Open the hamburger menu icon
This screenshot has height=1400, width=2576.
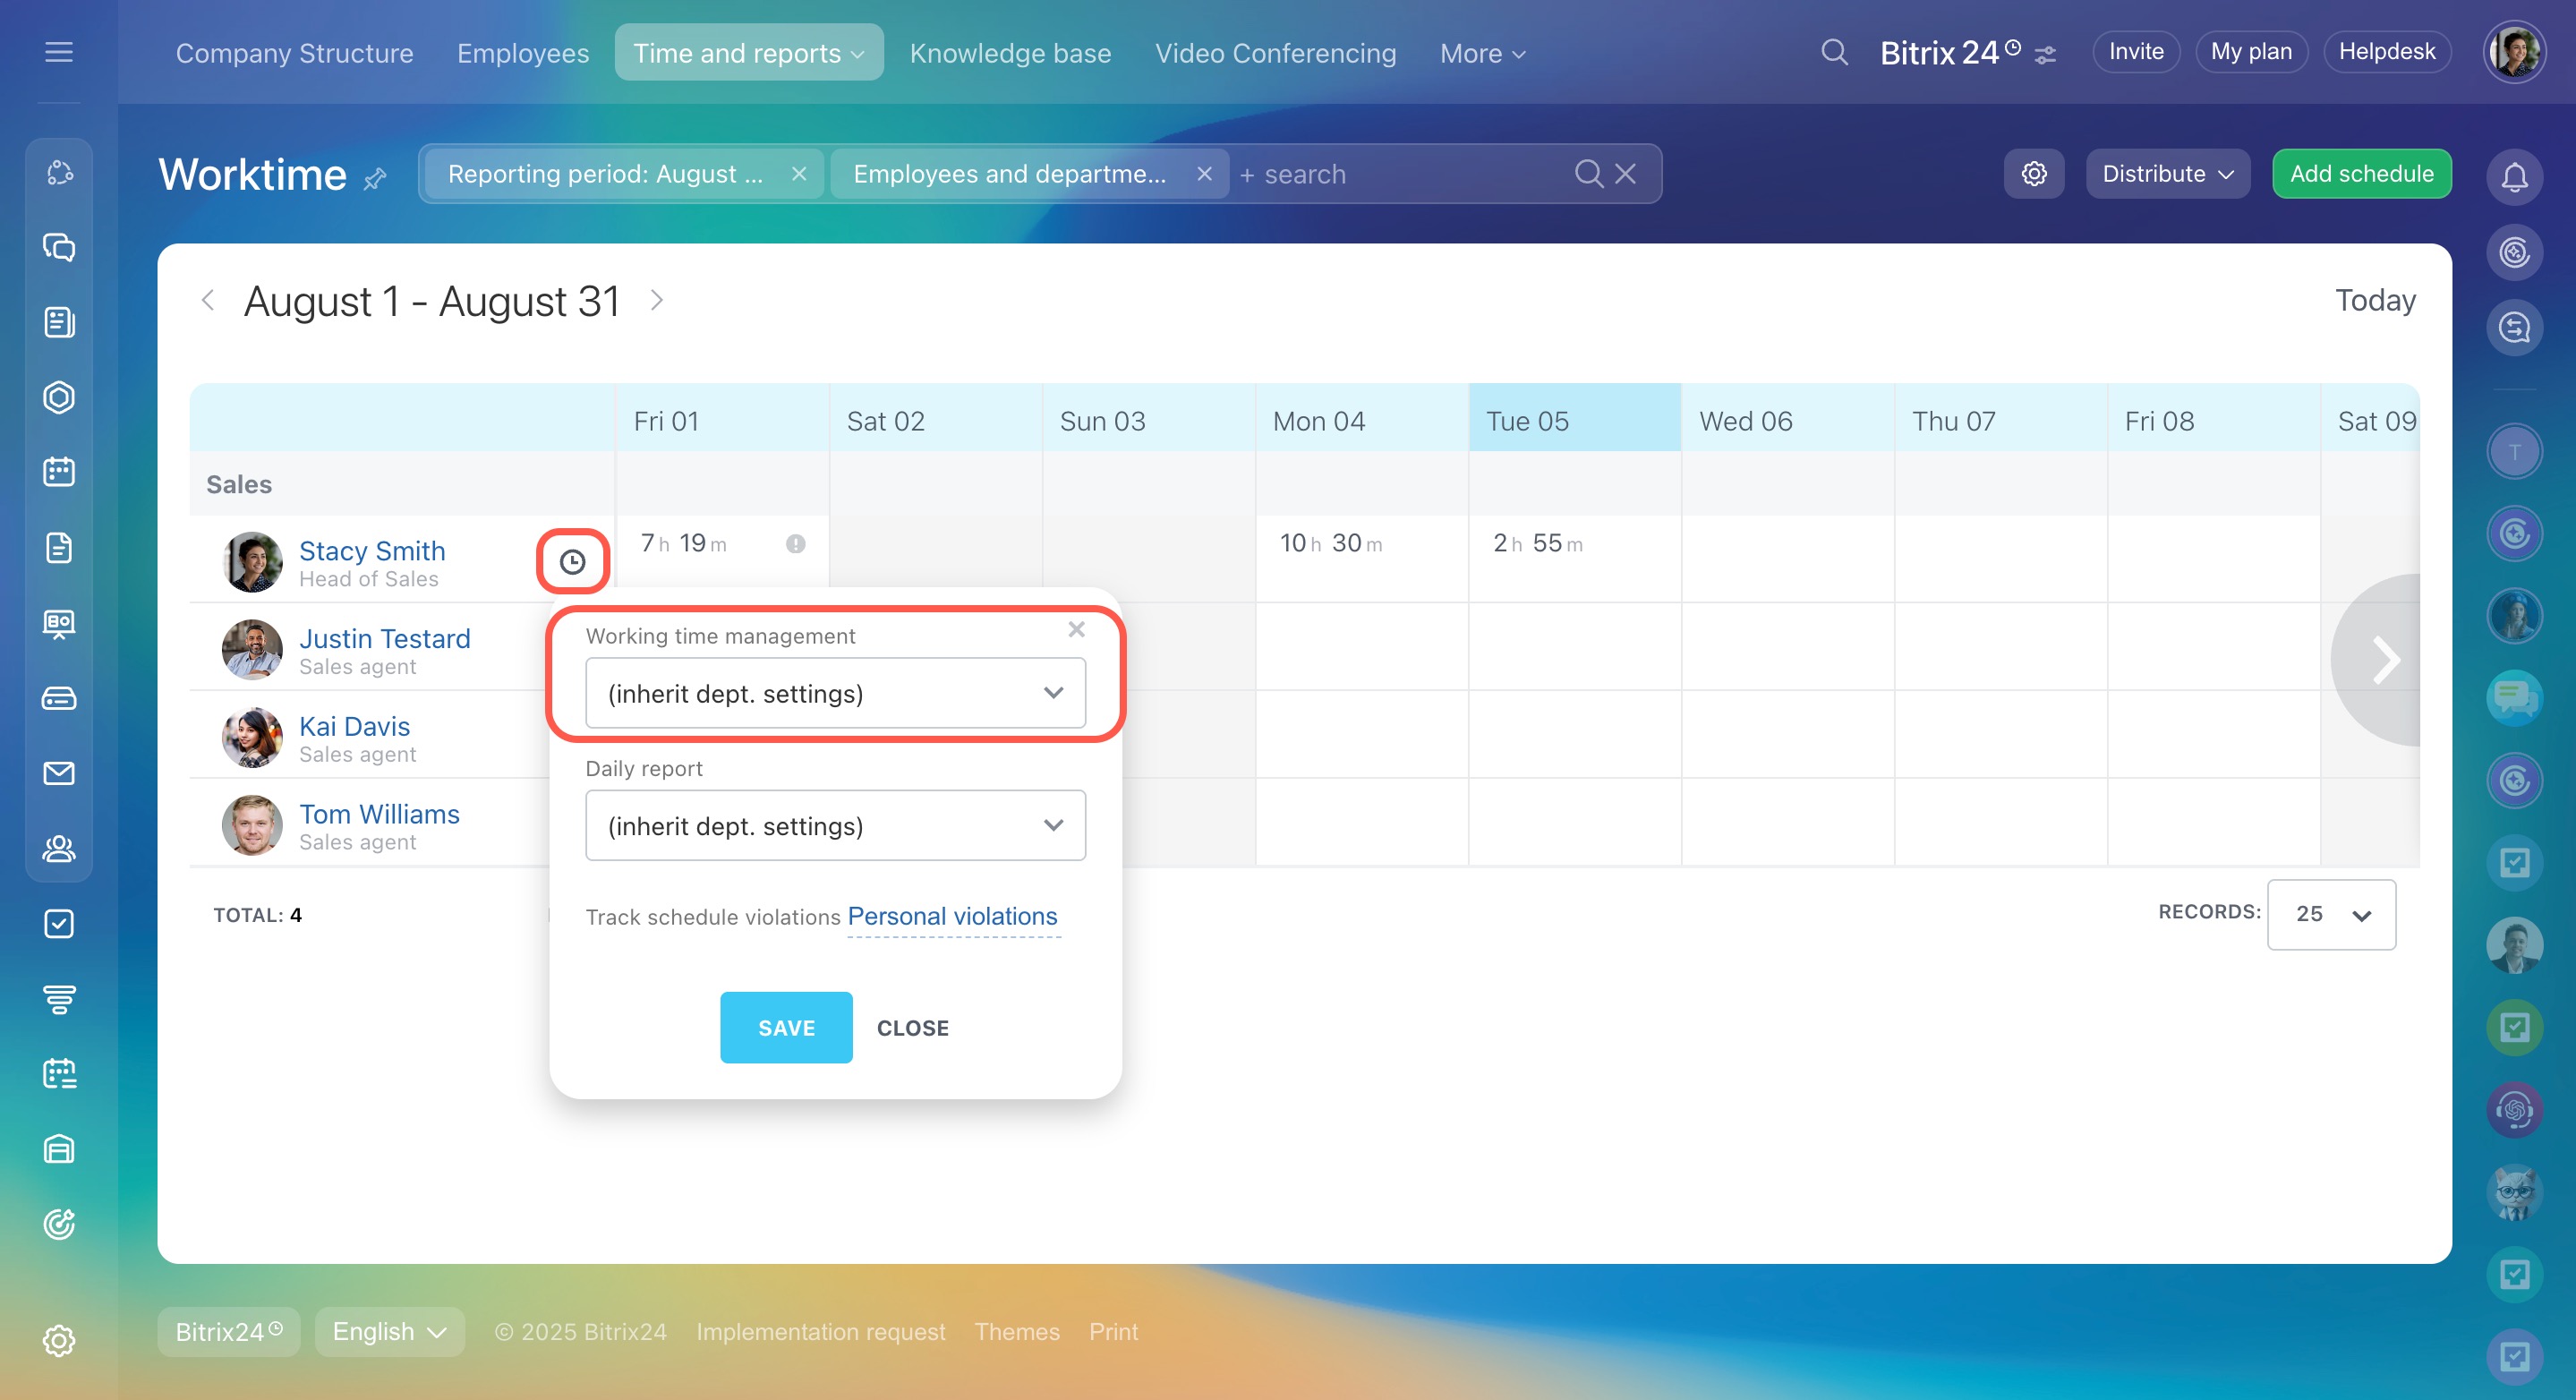[59, 52]
